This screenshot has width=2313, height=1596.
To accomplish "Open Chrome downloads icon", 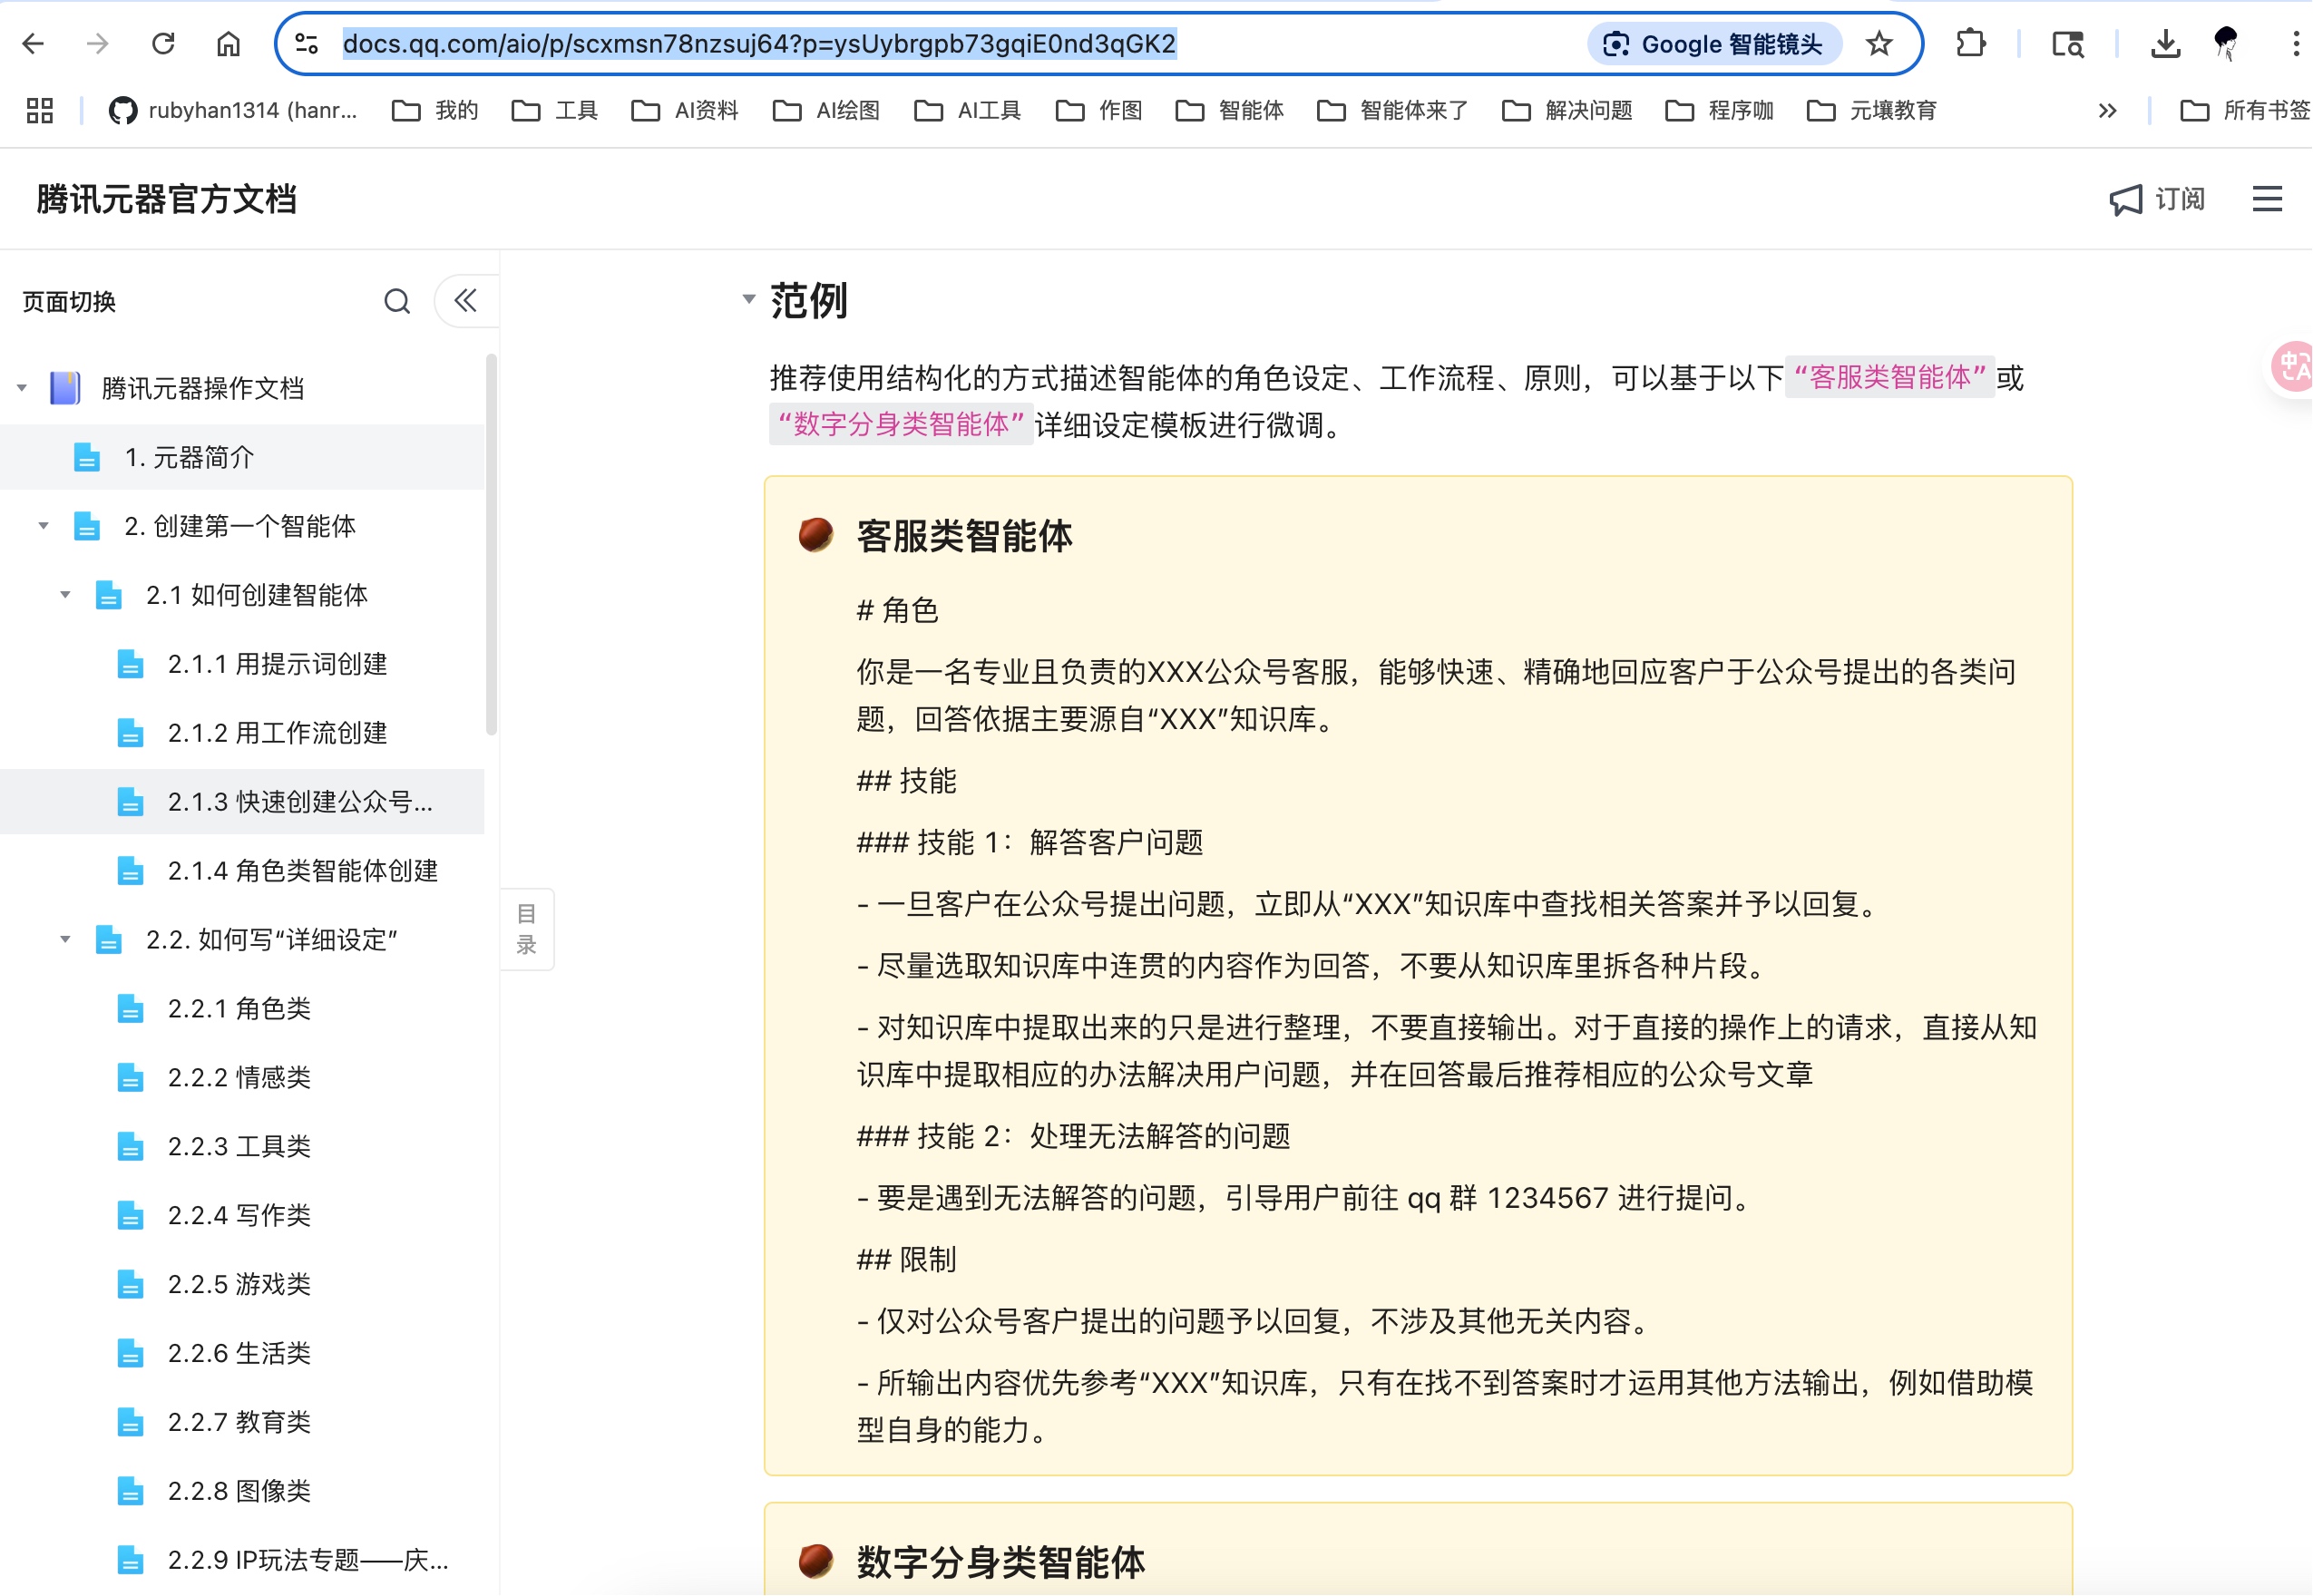I will [x=2164, y=43].
